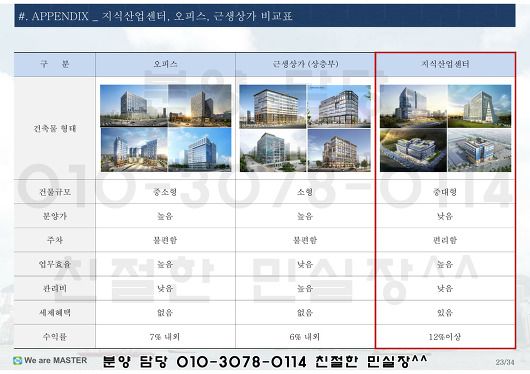Click 분양가 value 낮음 under 지식산업센터
This screenshot has width=530, height=374.
tap(445, 216)
